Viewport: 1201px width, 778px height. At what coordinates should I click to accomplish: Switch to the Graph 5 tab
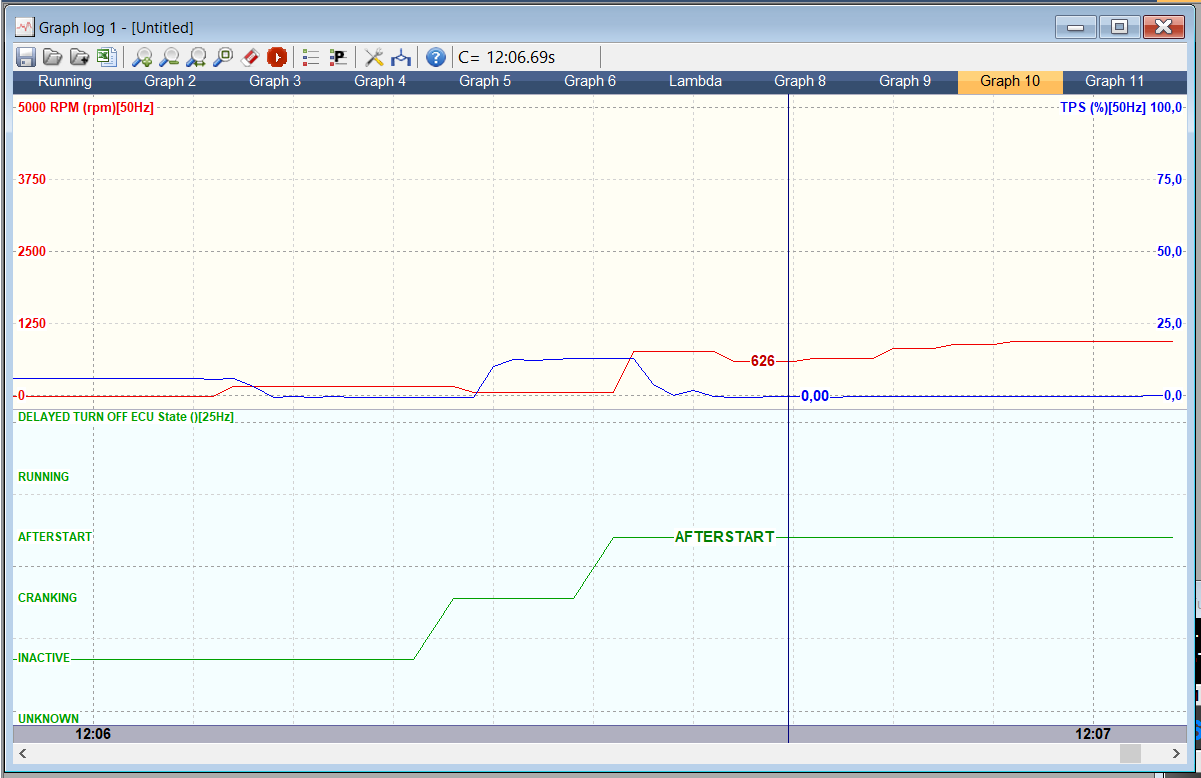tap(485, 82)
